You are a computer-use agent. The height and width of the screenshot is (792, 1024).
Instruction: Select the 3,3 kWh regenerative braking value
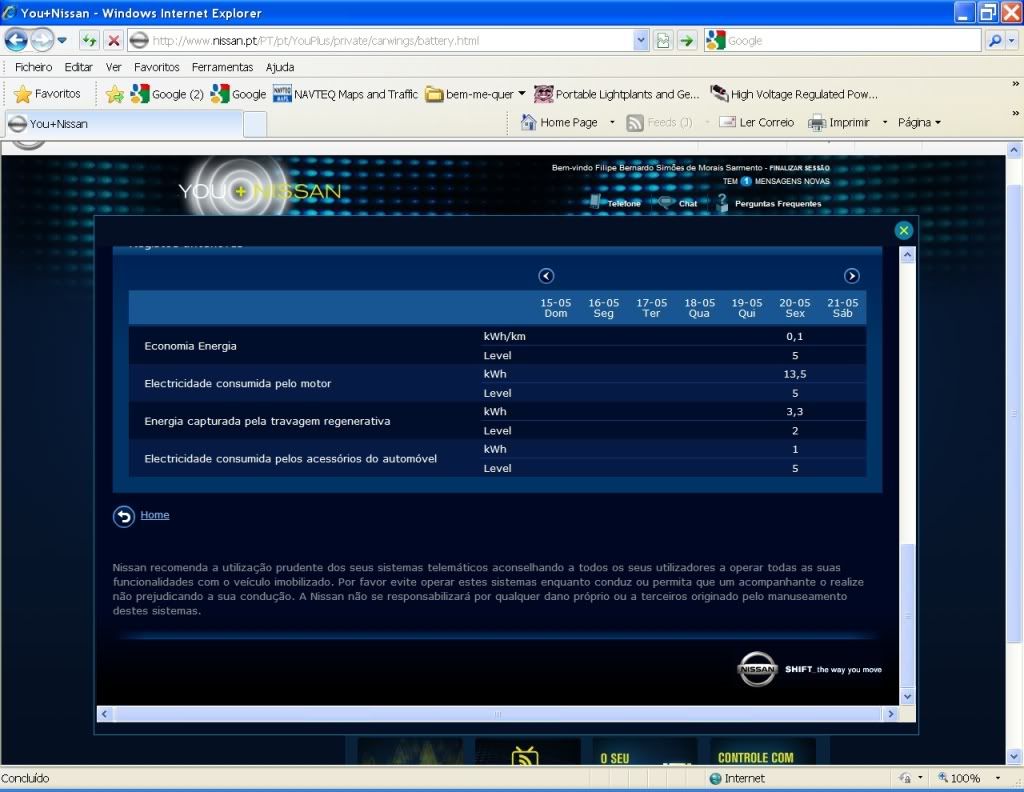click(795, 411)
